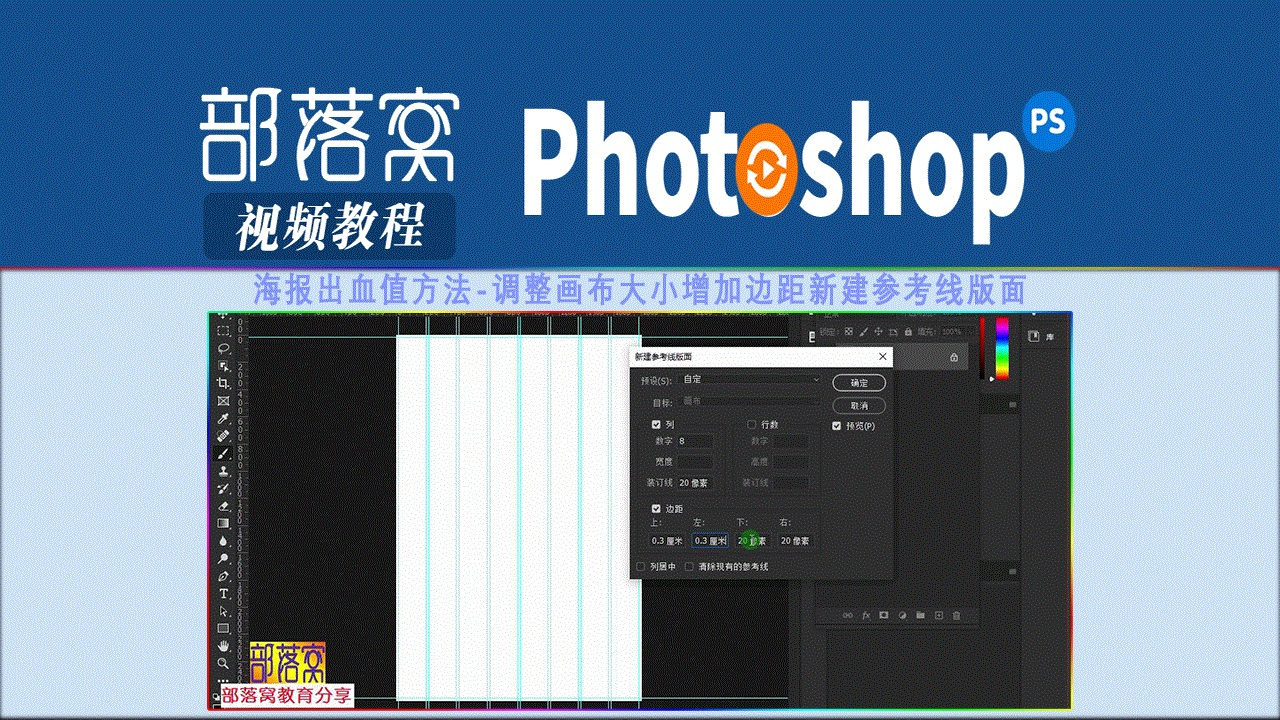This screenshot has height=720, width=1280.
Task: Click the 右 right margin field
Action: [x=796, y=541]
